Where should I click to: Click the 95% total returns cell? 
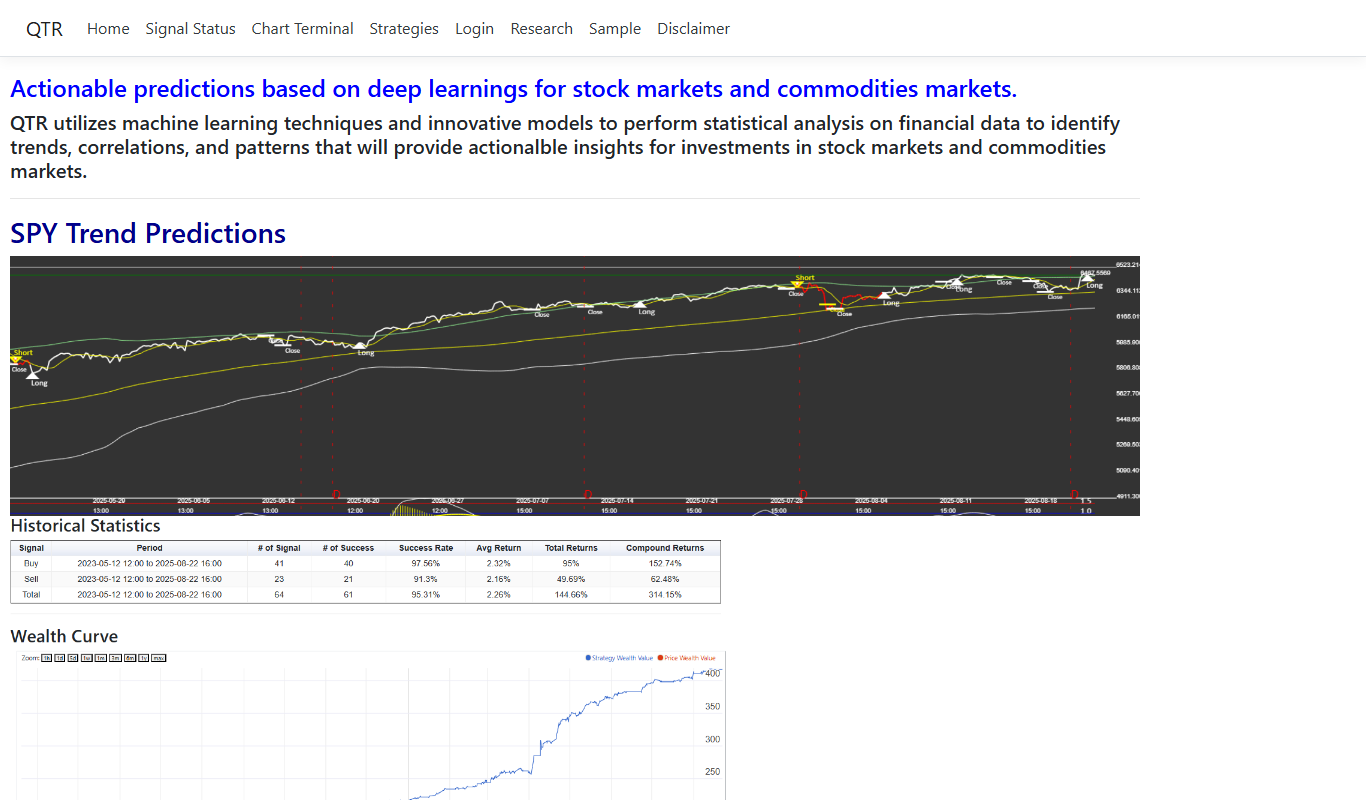[x=571, y=563]
